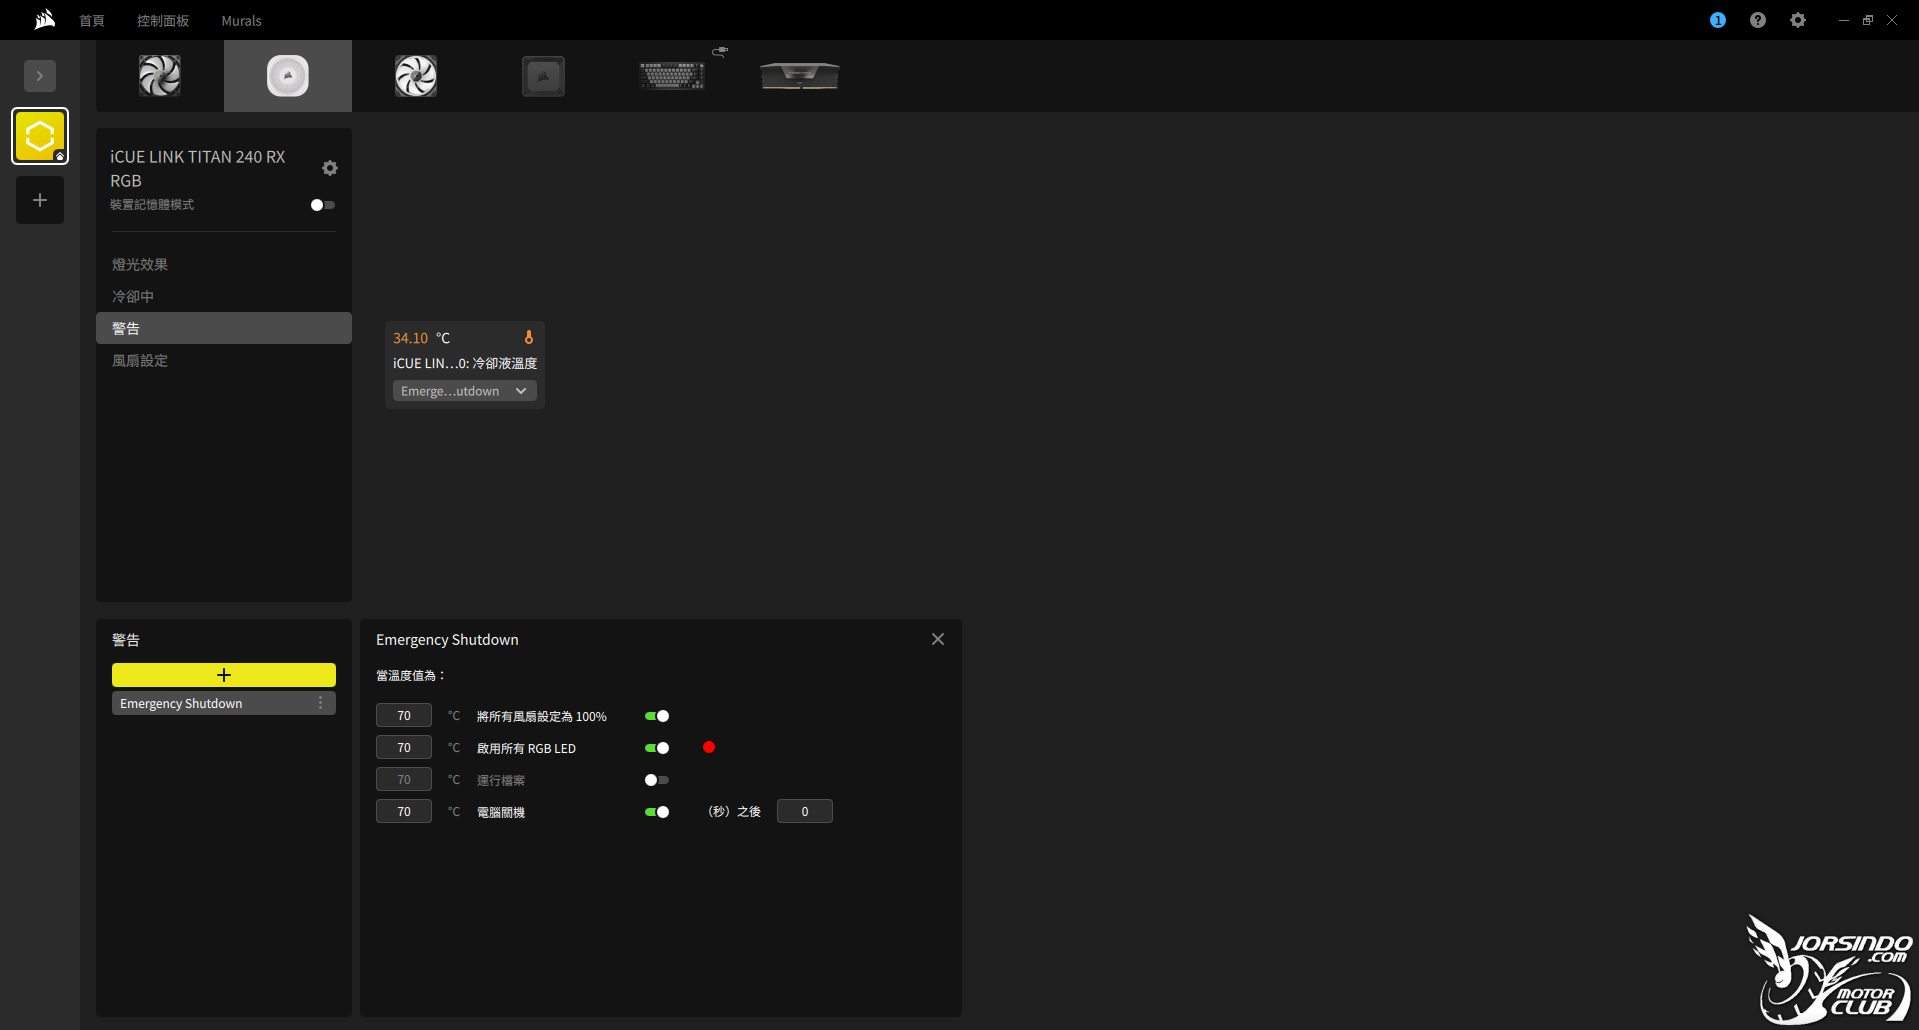1919x1030 pixels.
Task: Toggle enable all RGB LED switch
Action: [657, 748]
